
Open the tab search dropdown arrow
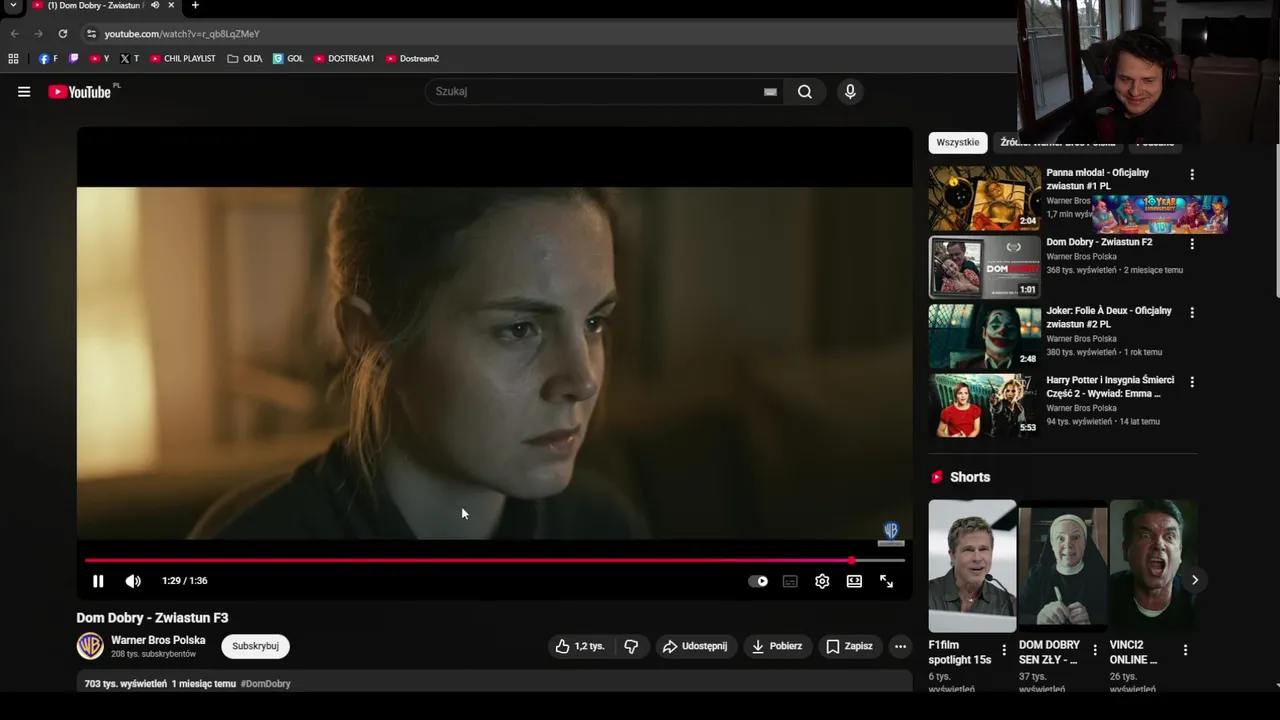point(13,6)
